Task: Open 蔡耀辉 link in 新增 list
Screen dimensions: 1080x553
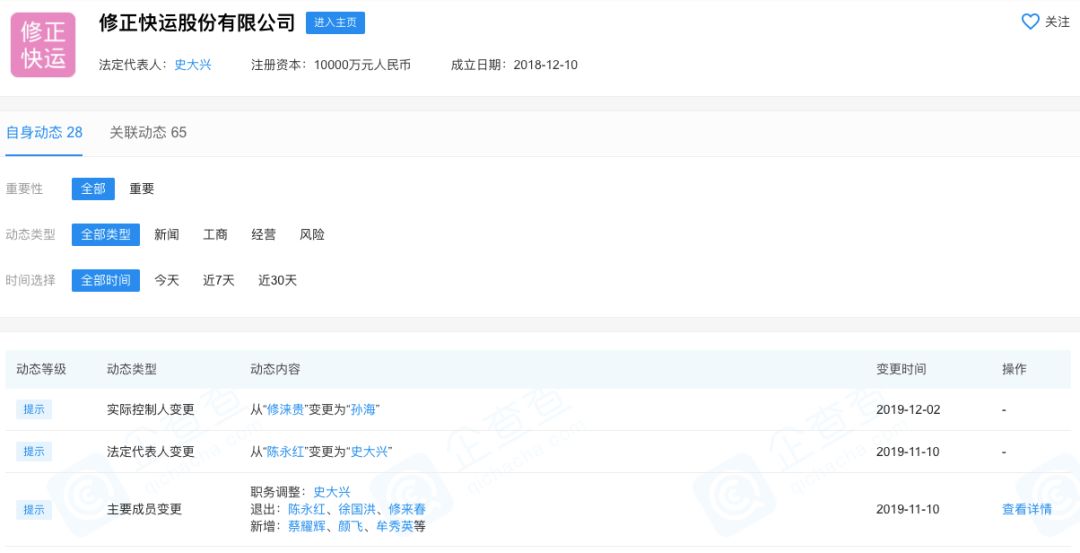Action: click(x=306, y=527)
